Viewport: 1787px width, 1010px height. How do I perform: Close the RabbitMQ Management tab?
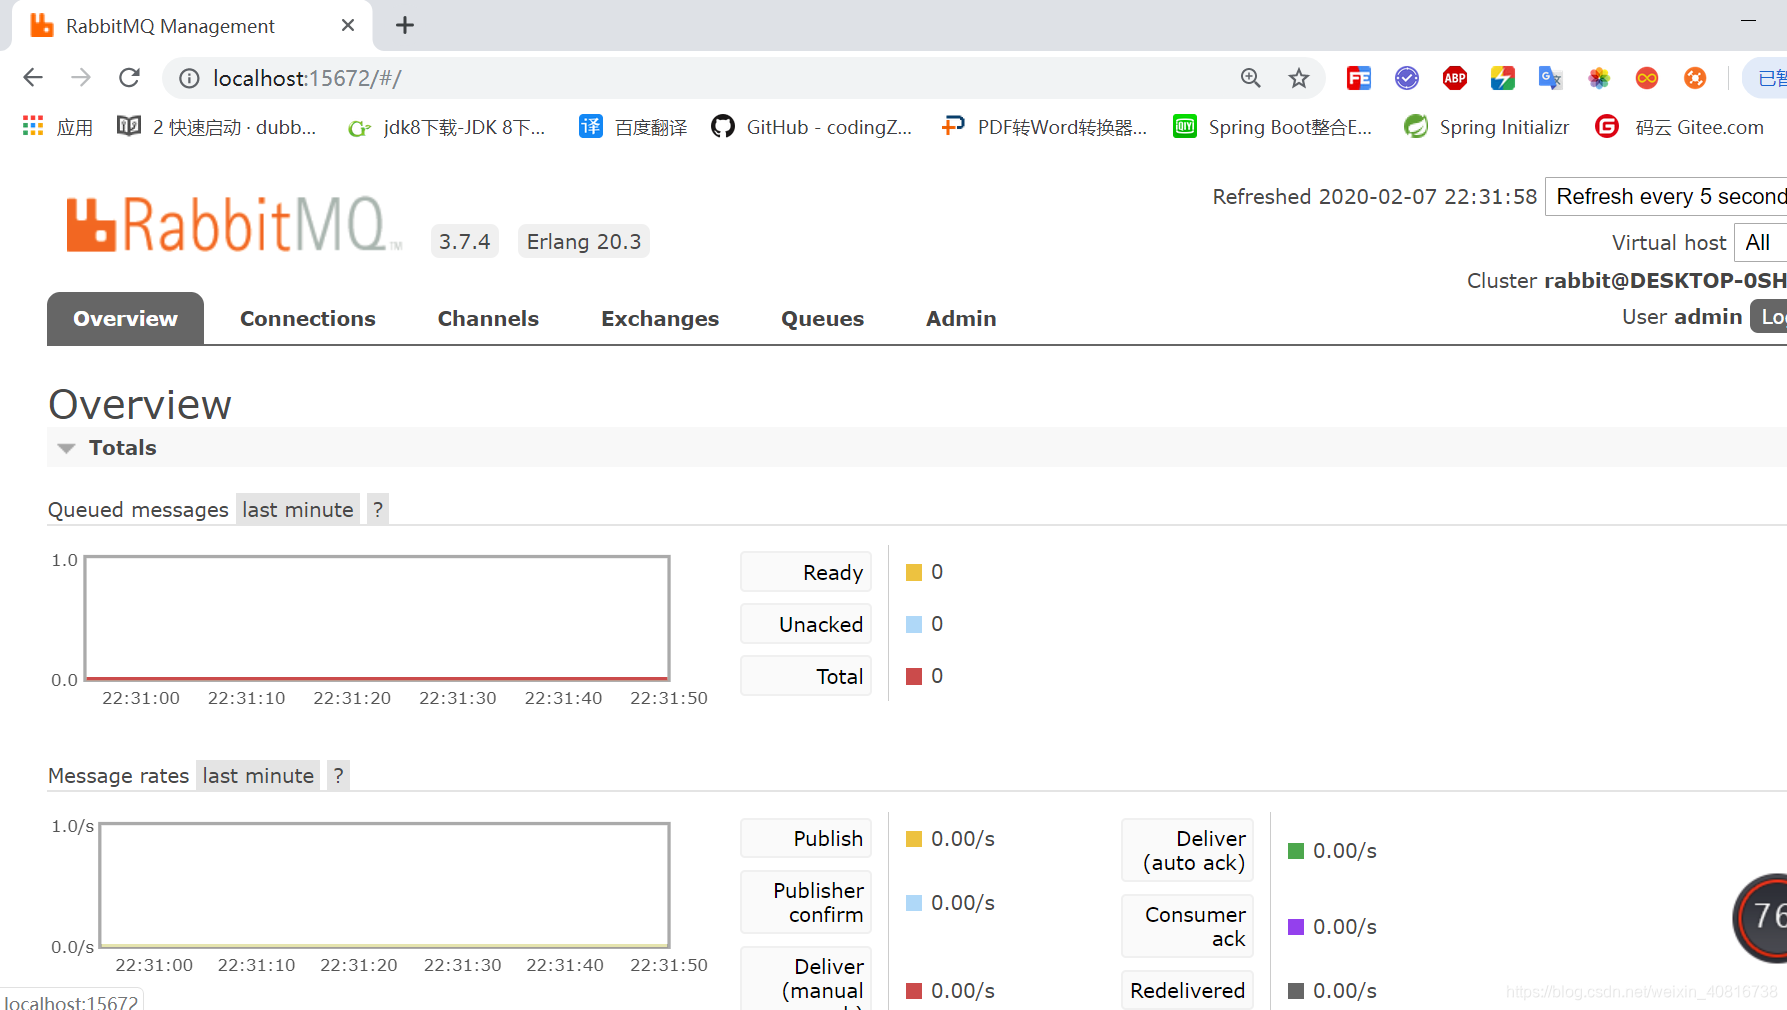pyautogui.click(x=348, y=25)
